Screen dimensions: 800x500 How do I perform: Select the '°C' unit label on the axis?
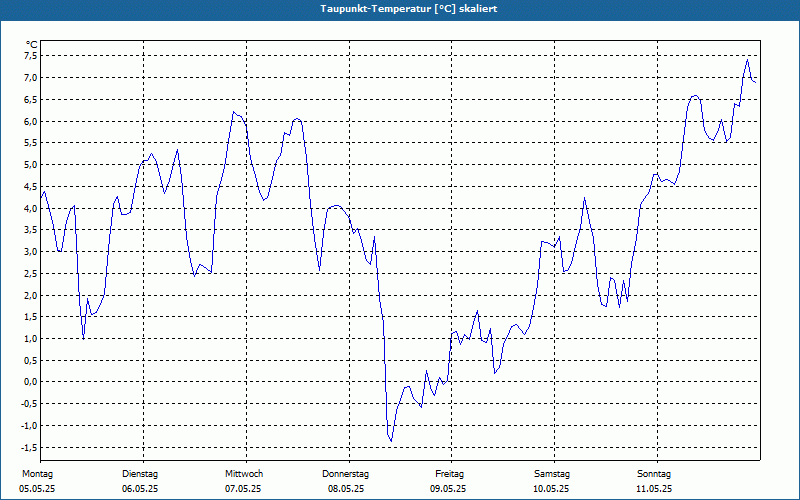(32, 45)
